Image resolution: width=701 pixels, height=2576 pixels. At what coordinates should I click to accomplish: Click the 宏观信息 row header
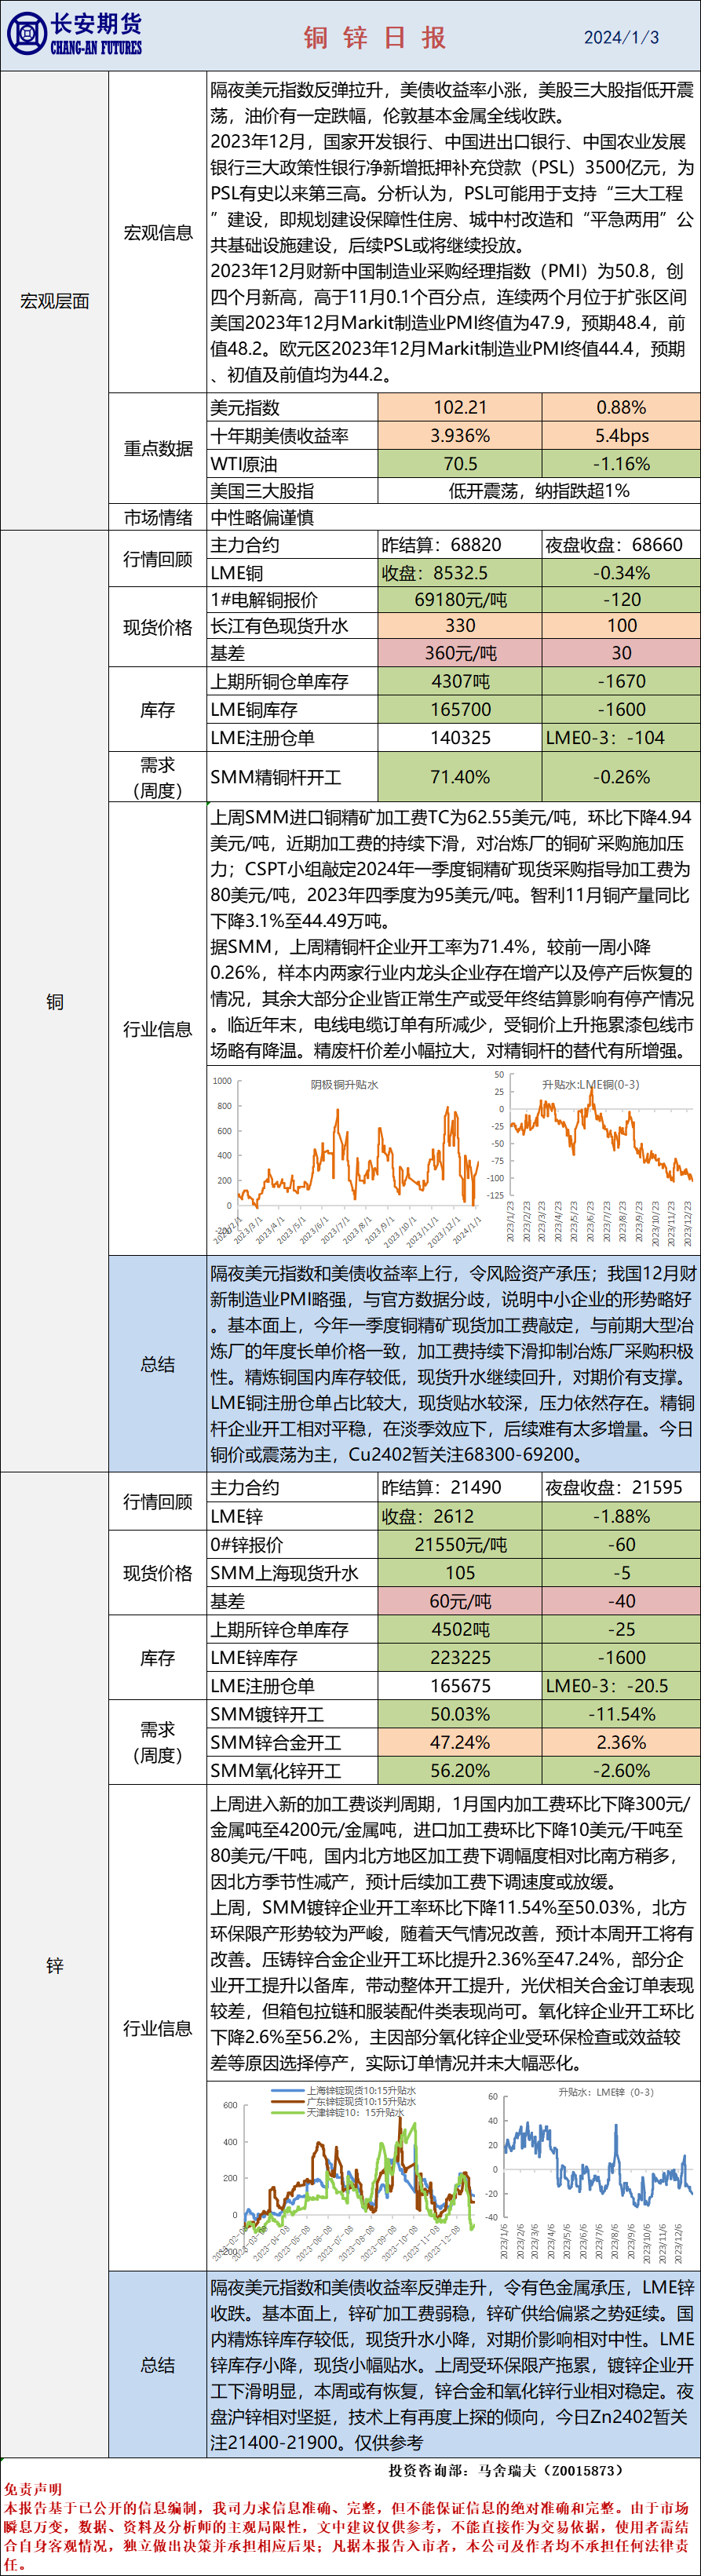pyautogui.click(x=157, y=232)
